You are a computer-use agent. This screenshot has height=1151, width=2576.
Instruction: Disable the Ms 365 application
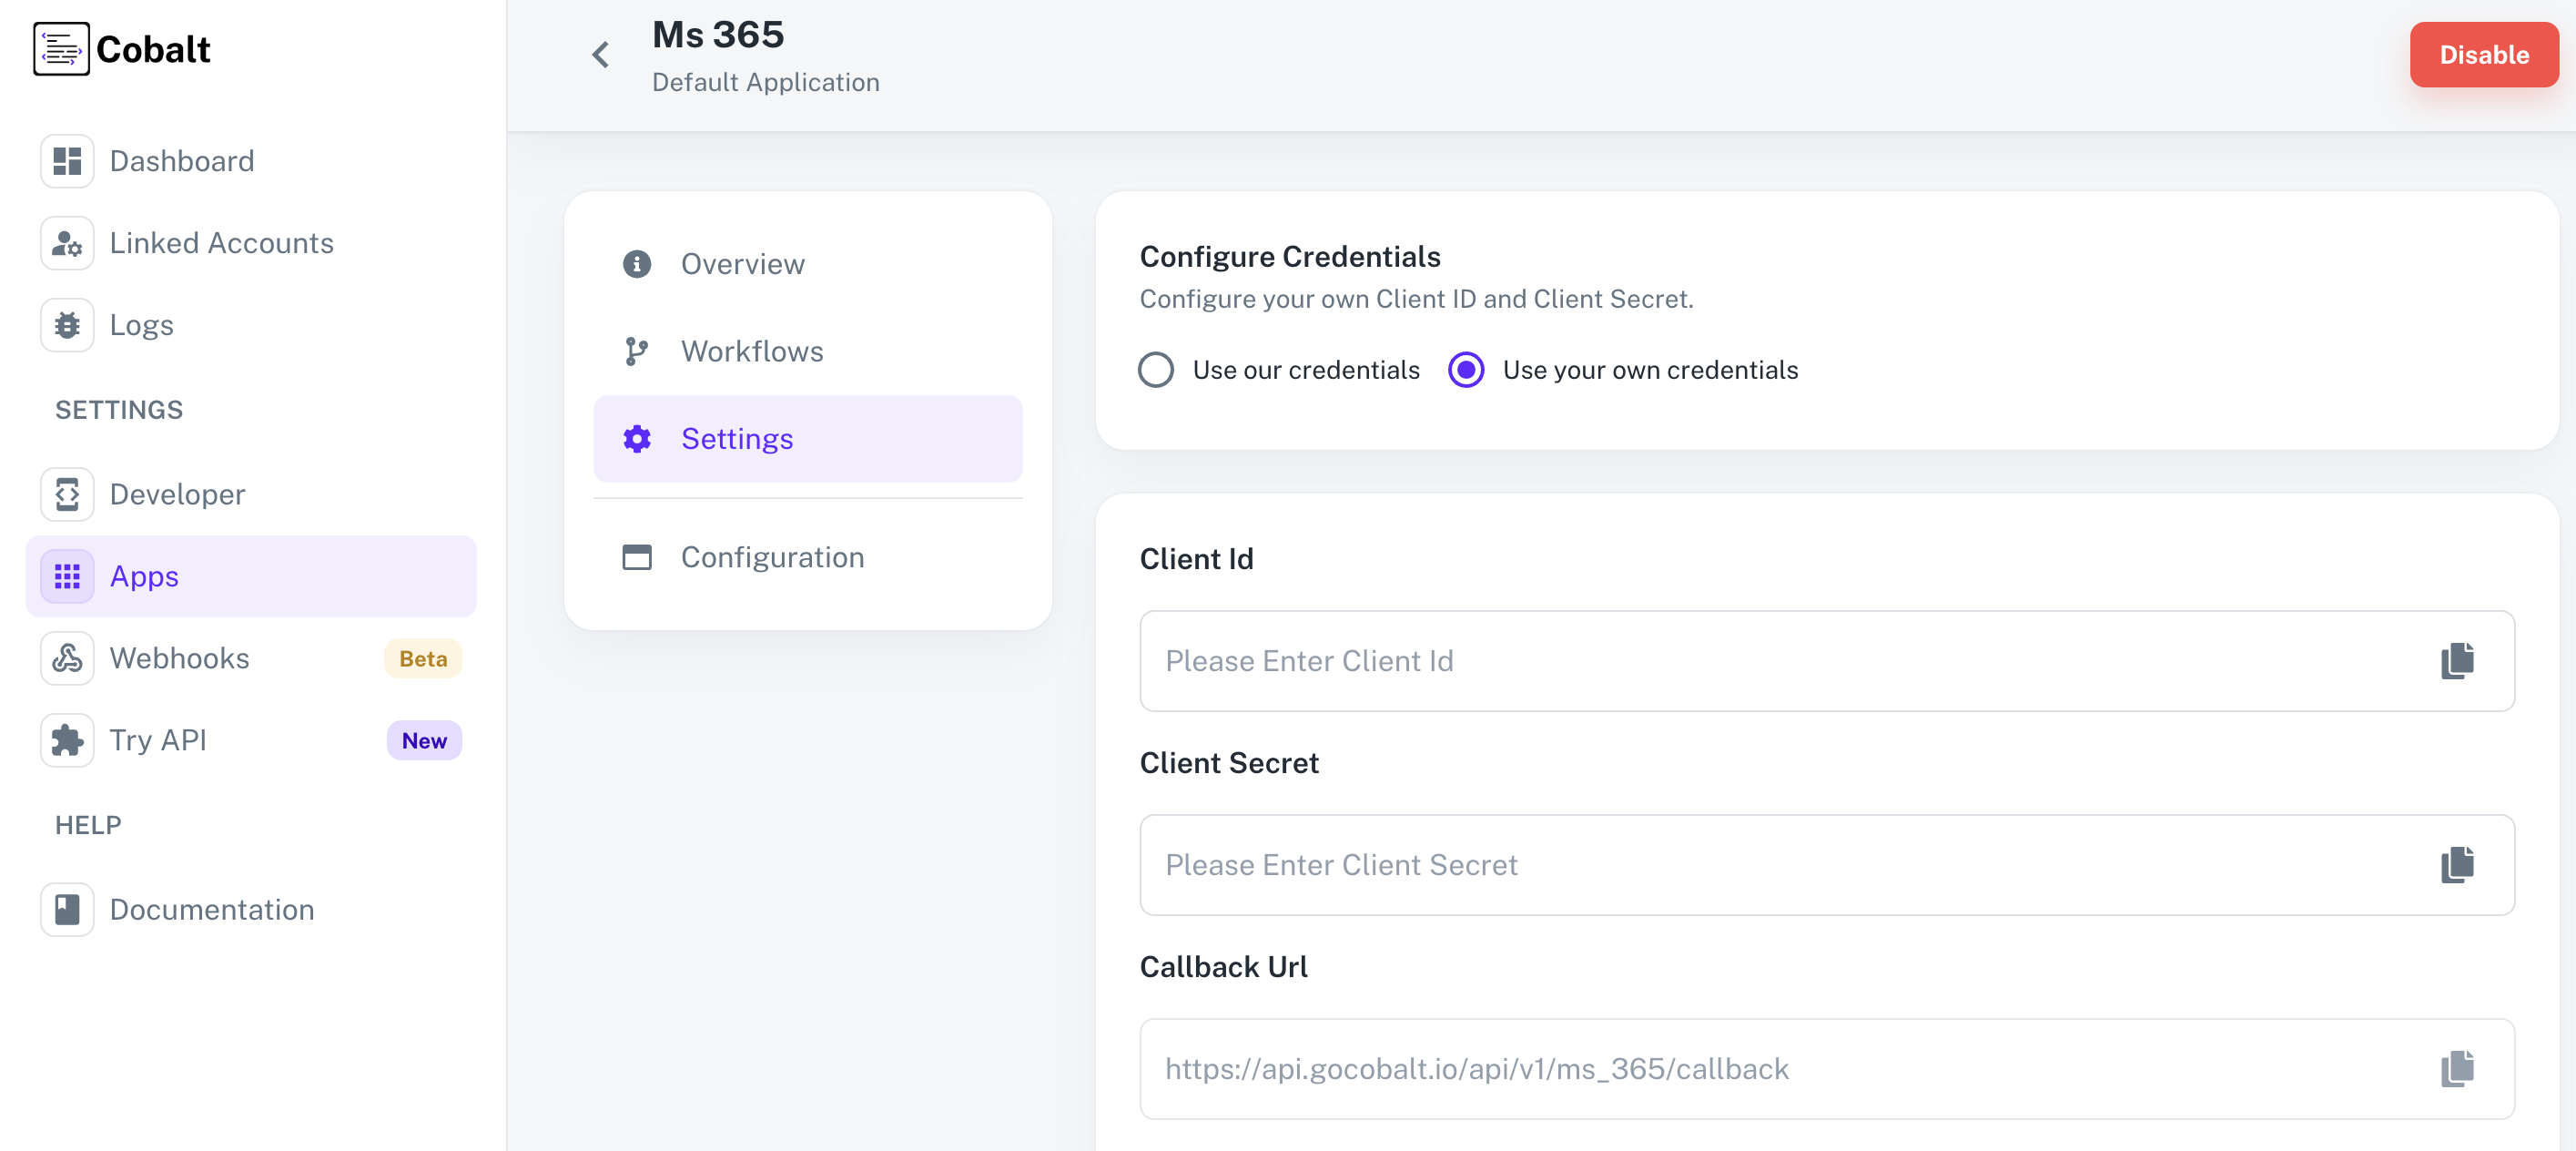tap(2484, 55)
